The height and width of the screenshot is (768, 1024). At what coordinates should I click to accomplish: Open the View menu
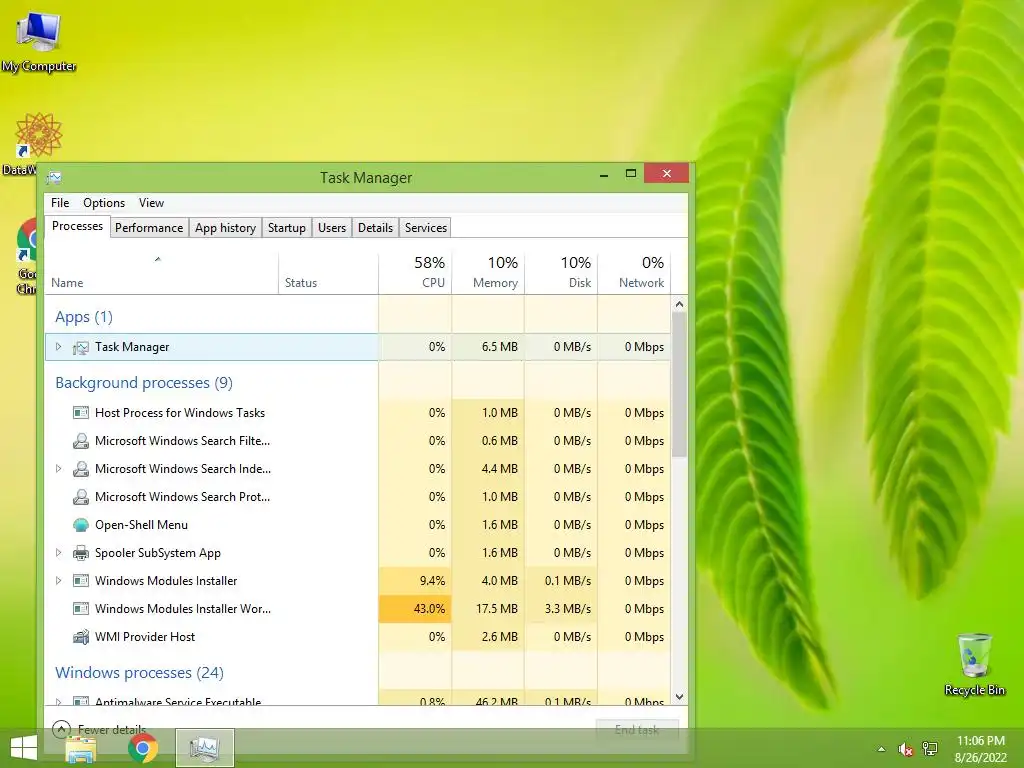[x=152, y=203]
